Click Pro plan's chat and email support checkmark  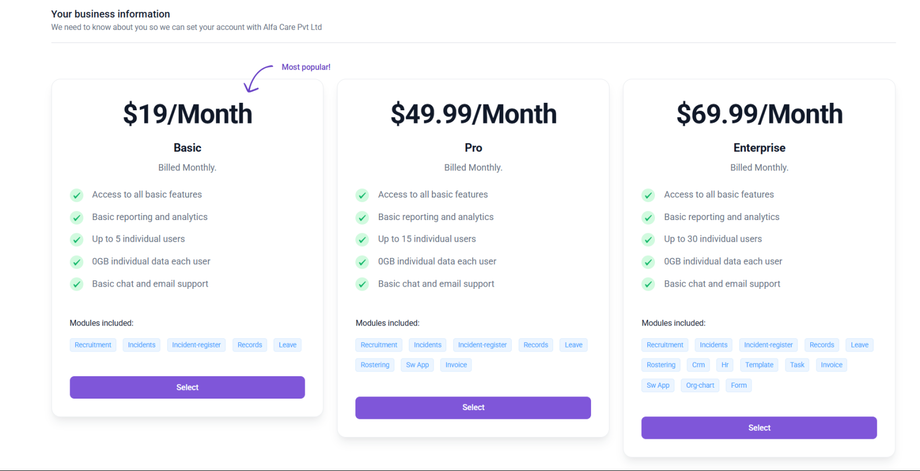click(x=362, y=284)
